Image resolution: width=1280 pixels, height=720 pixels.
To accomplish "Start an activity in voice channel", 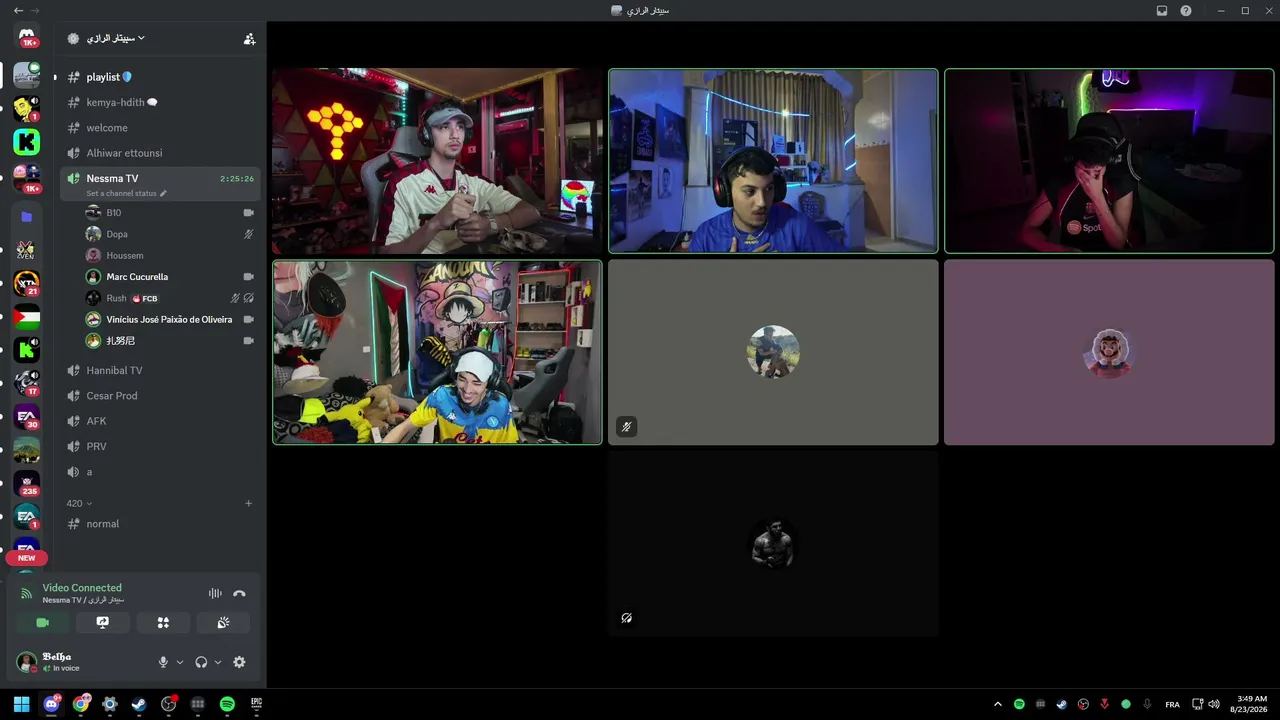I will (163, 622).
